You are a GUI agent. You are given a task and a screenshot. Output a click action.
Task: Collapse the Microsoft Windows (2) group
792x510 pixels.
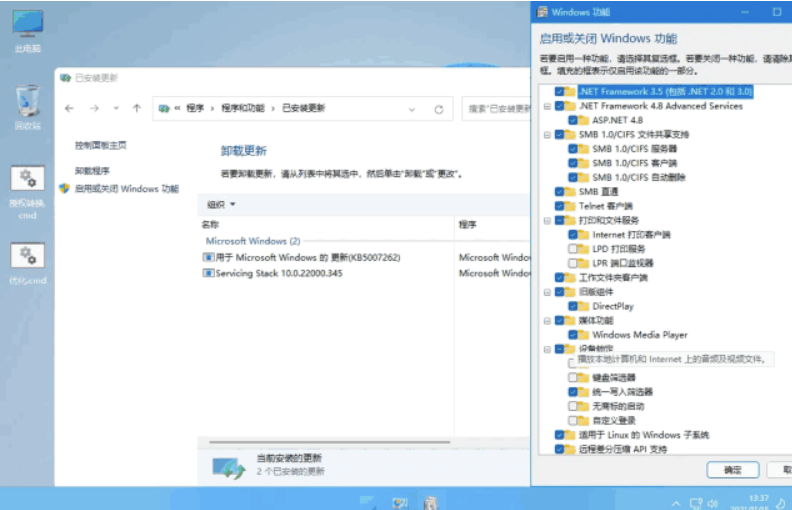click(253, 241)
